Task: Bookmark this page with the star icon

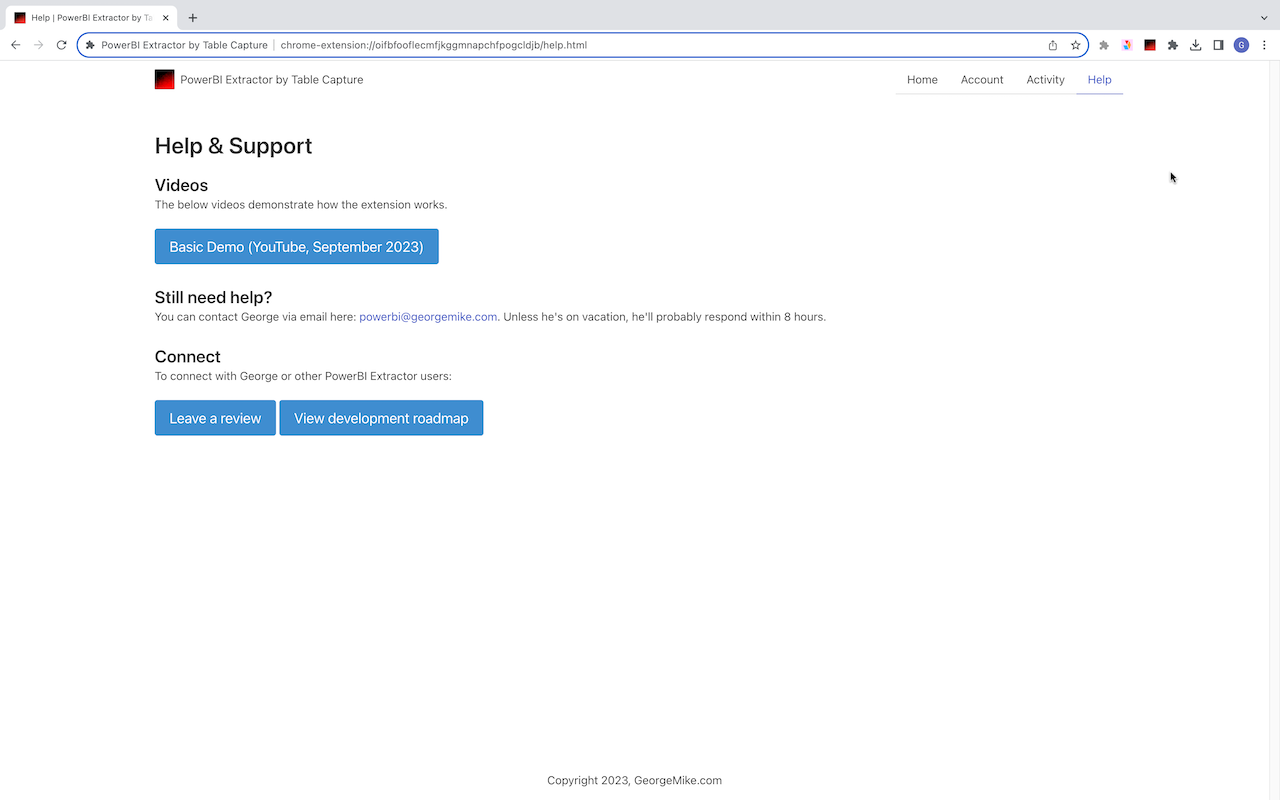Action: 1076,45
